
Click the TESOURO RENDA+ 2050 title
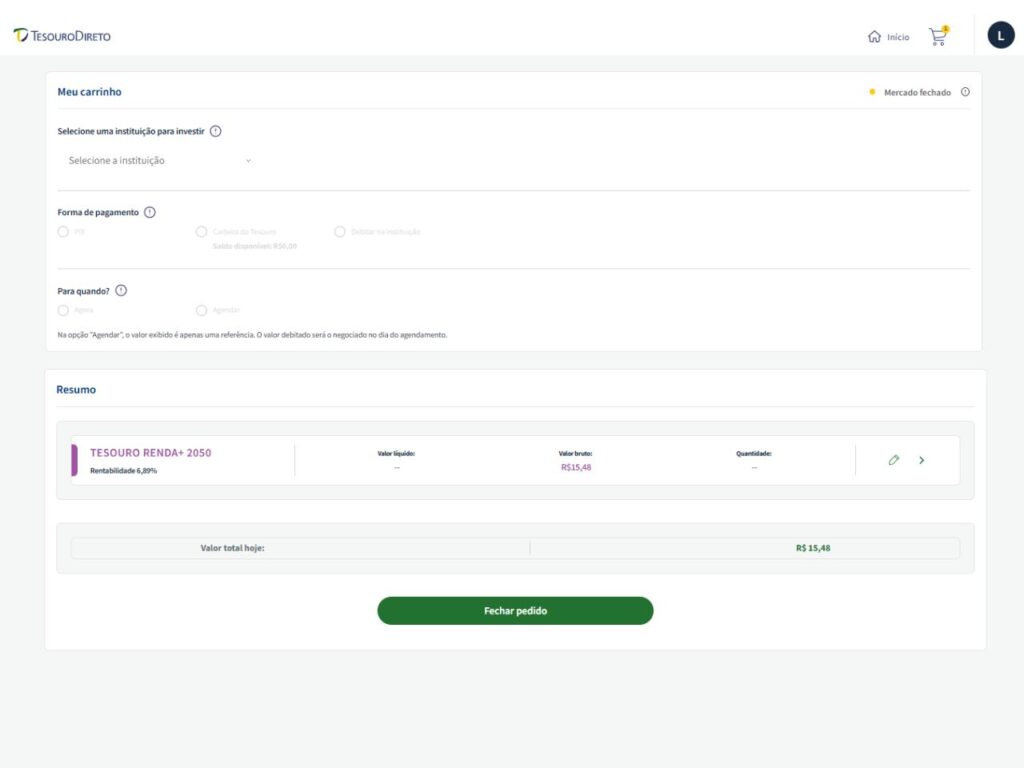pos(151,453)
